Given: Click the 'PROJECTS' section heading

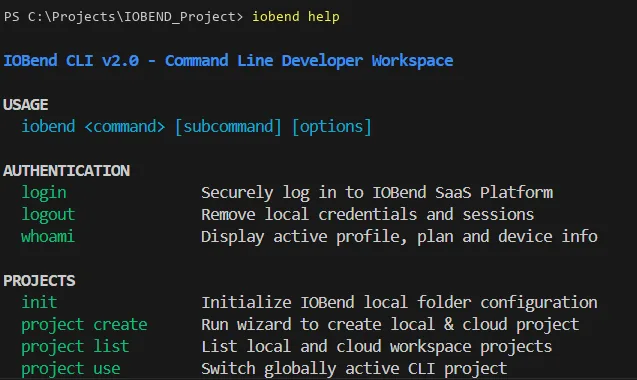Looking at the screenshot, I should pyautogui.click(x=39, y=281).
